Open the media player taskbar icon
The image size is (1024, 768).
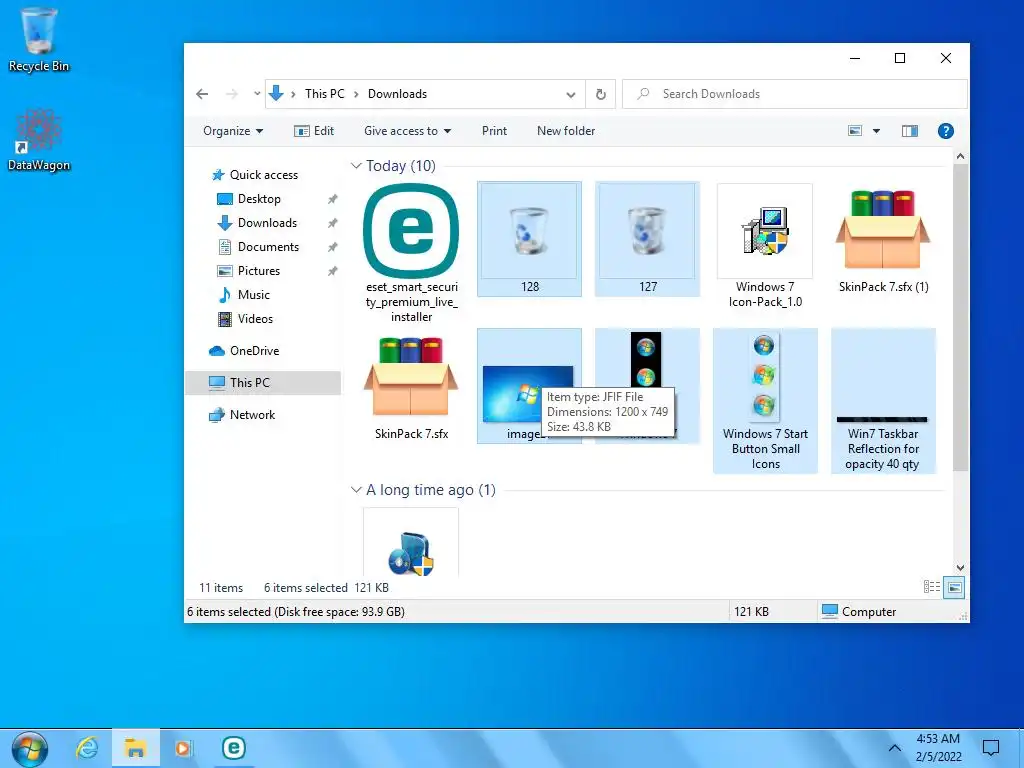point(184,748)
